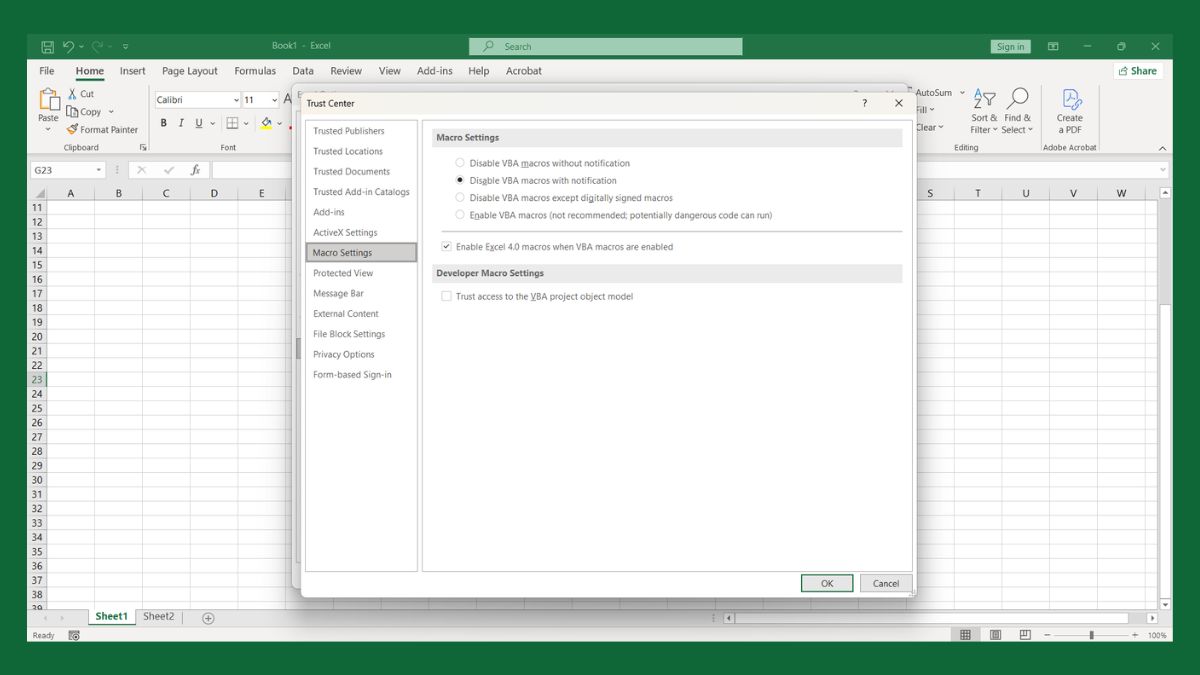Open Trusted Publishers section

click(x=349, y=131)
